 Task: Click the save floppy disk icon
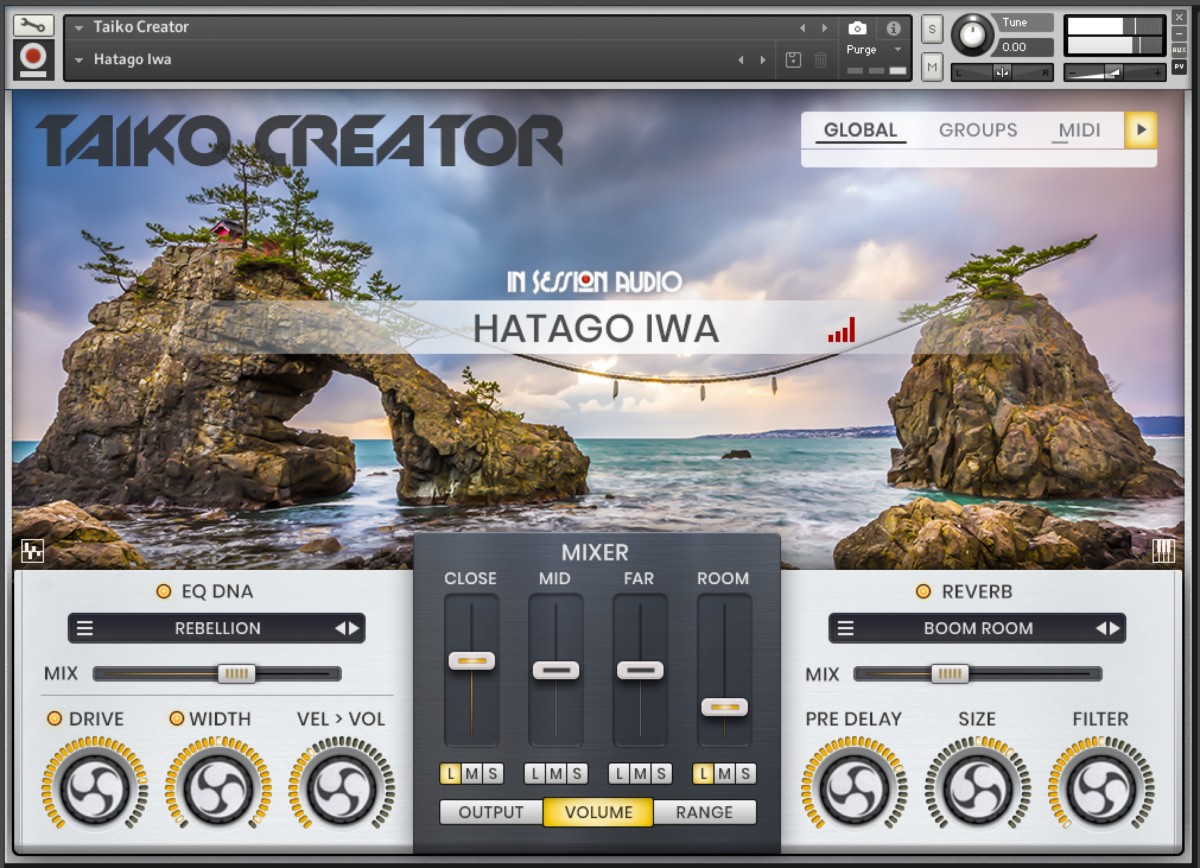click(793, 60)
